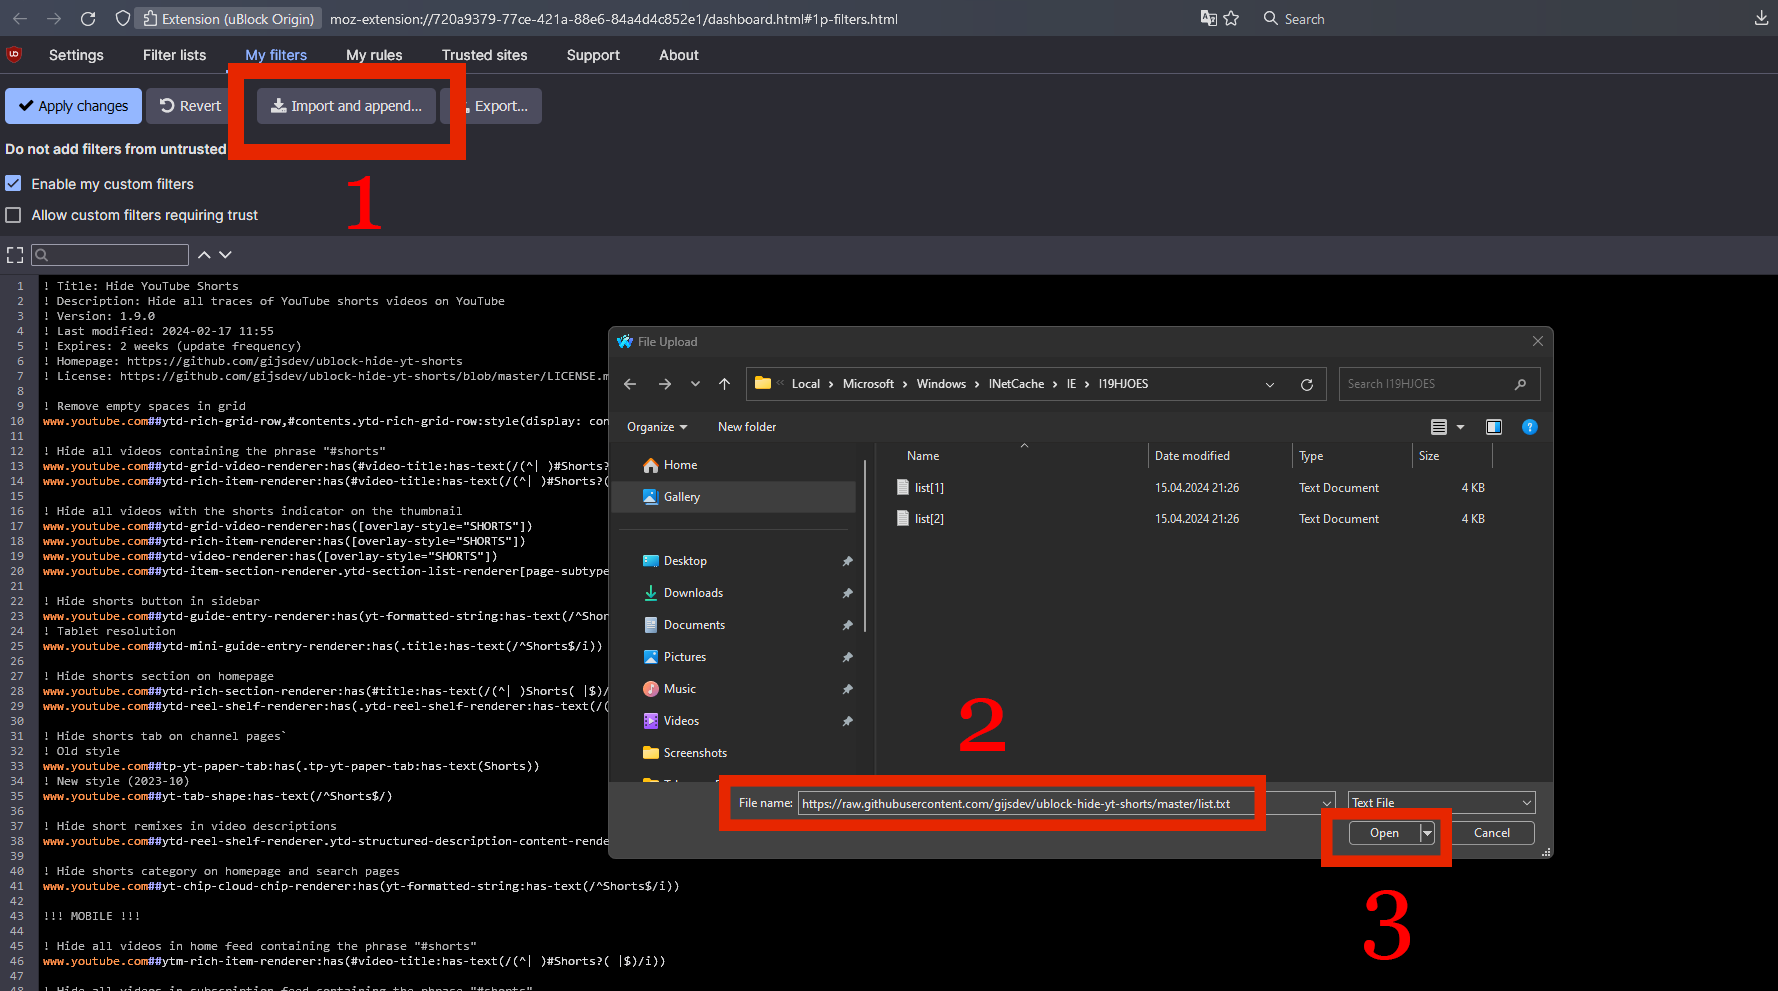
Task: Click Import and append button
Action: 346,106
